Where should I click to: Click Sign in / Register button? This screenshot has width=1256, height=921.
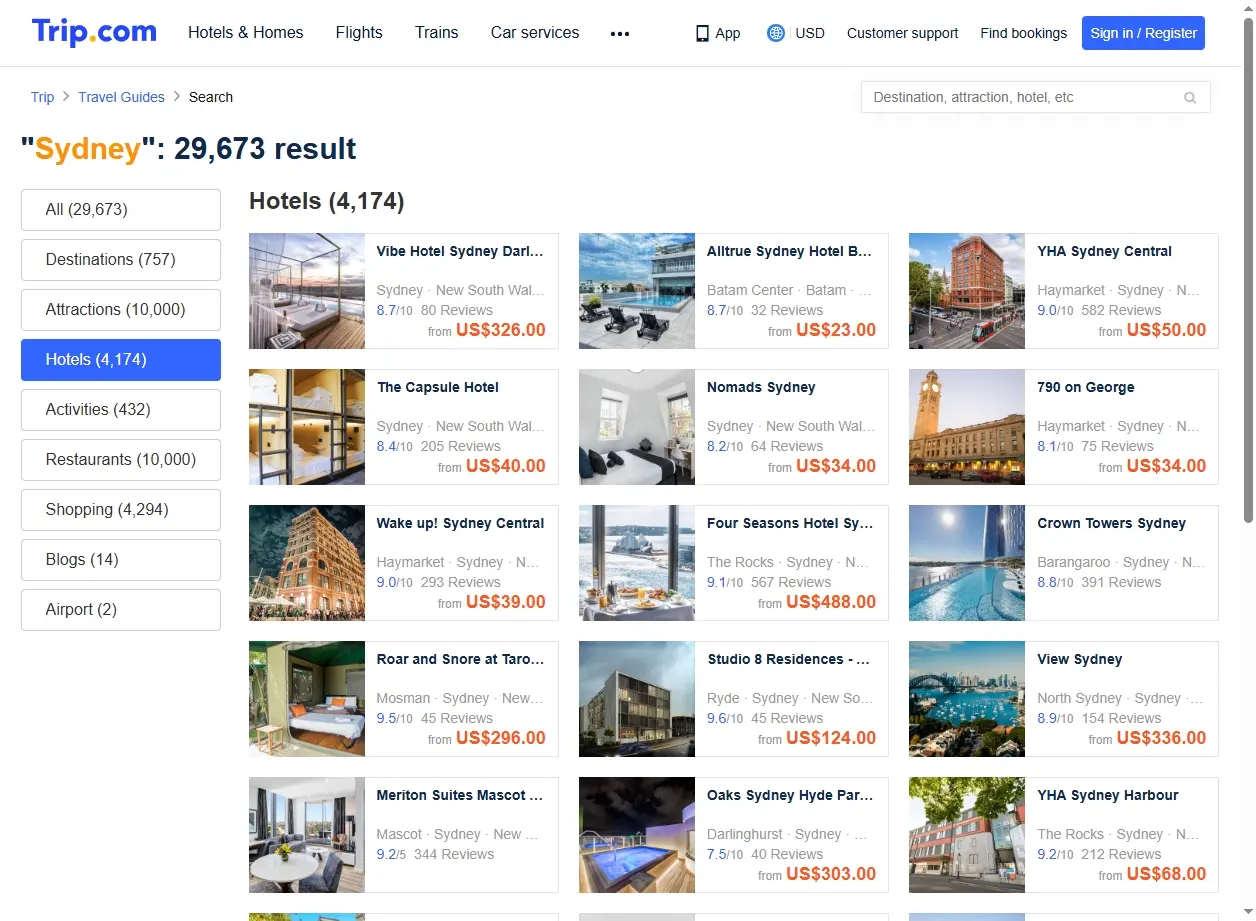[x=1143, y=33]
